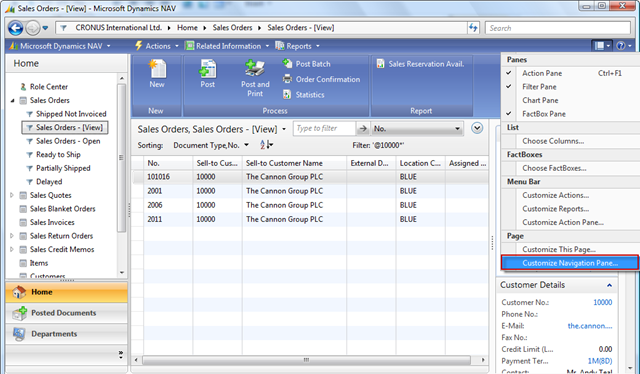Click the funnel icon in the address bar
640x374 pixels.
point(63,28)
